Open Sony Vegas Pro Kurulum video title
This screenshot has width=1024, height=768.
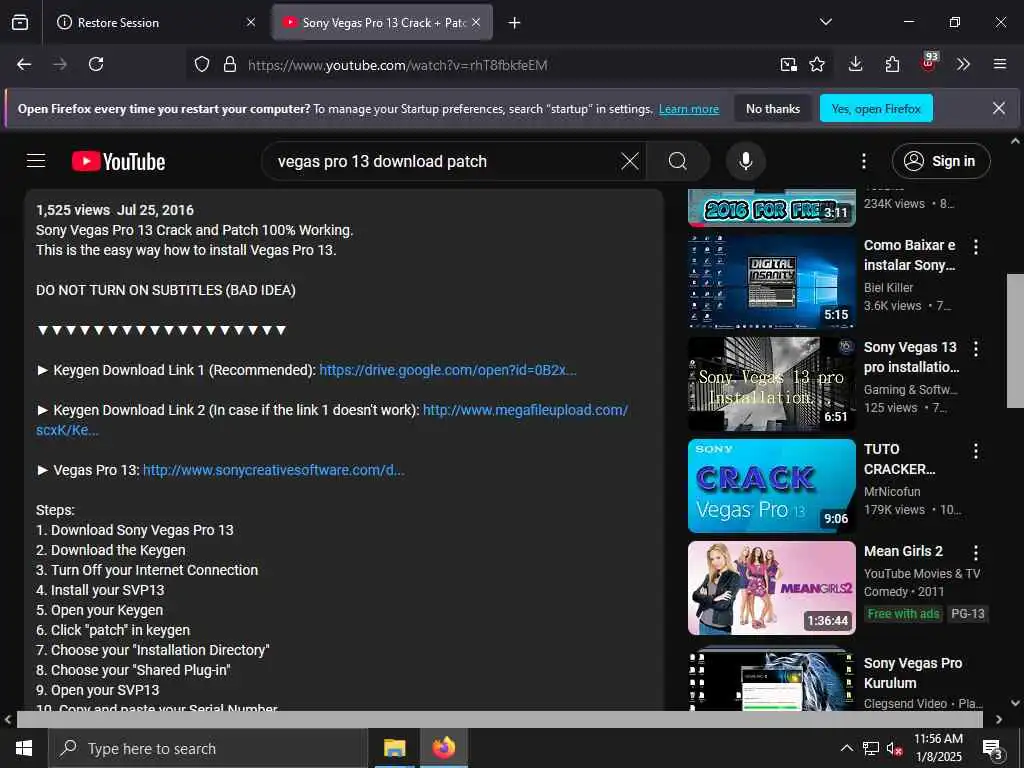(913, 673)
